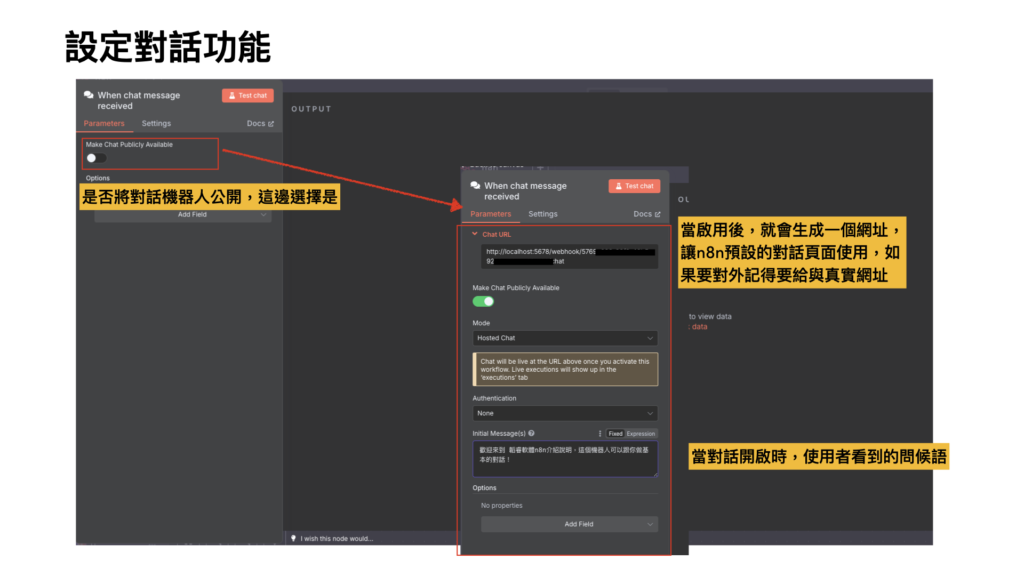Click the Options label in the background panel

97,178
